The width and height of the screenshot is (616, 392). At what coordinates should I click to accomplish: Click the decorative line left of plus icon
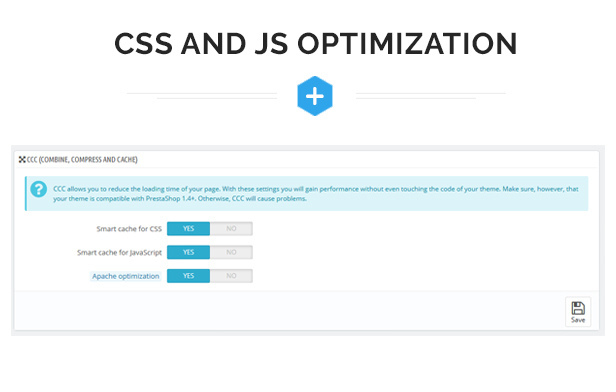tap(202, 95)
